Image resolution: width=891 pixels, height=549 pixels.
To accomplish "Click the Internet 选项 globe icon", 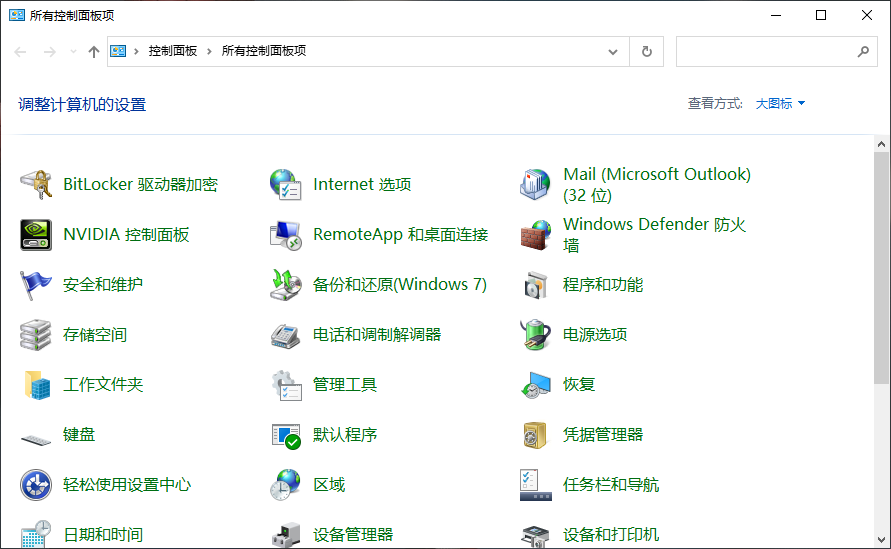I will [286, 185].
